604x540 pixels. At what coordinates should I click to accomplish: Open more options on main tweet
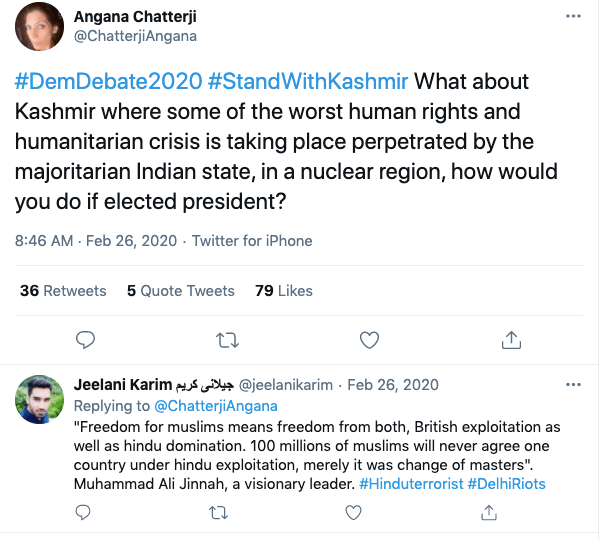pyautogui.click(x=572, y=18)
